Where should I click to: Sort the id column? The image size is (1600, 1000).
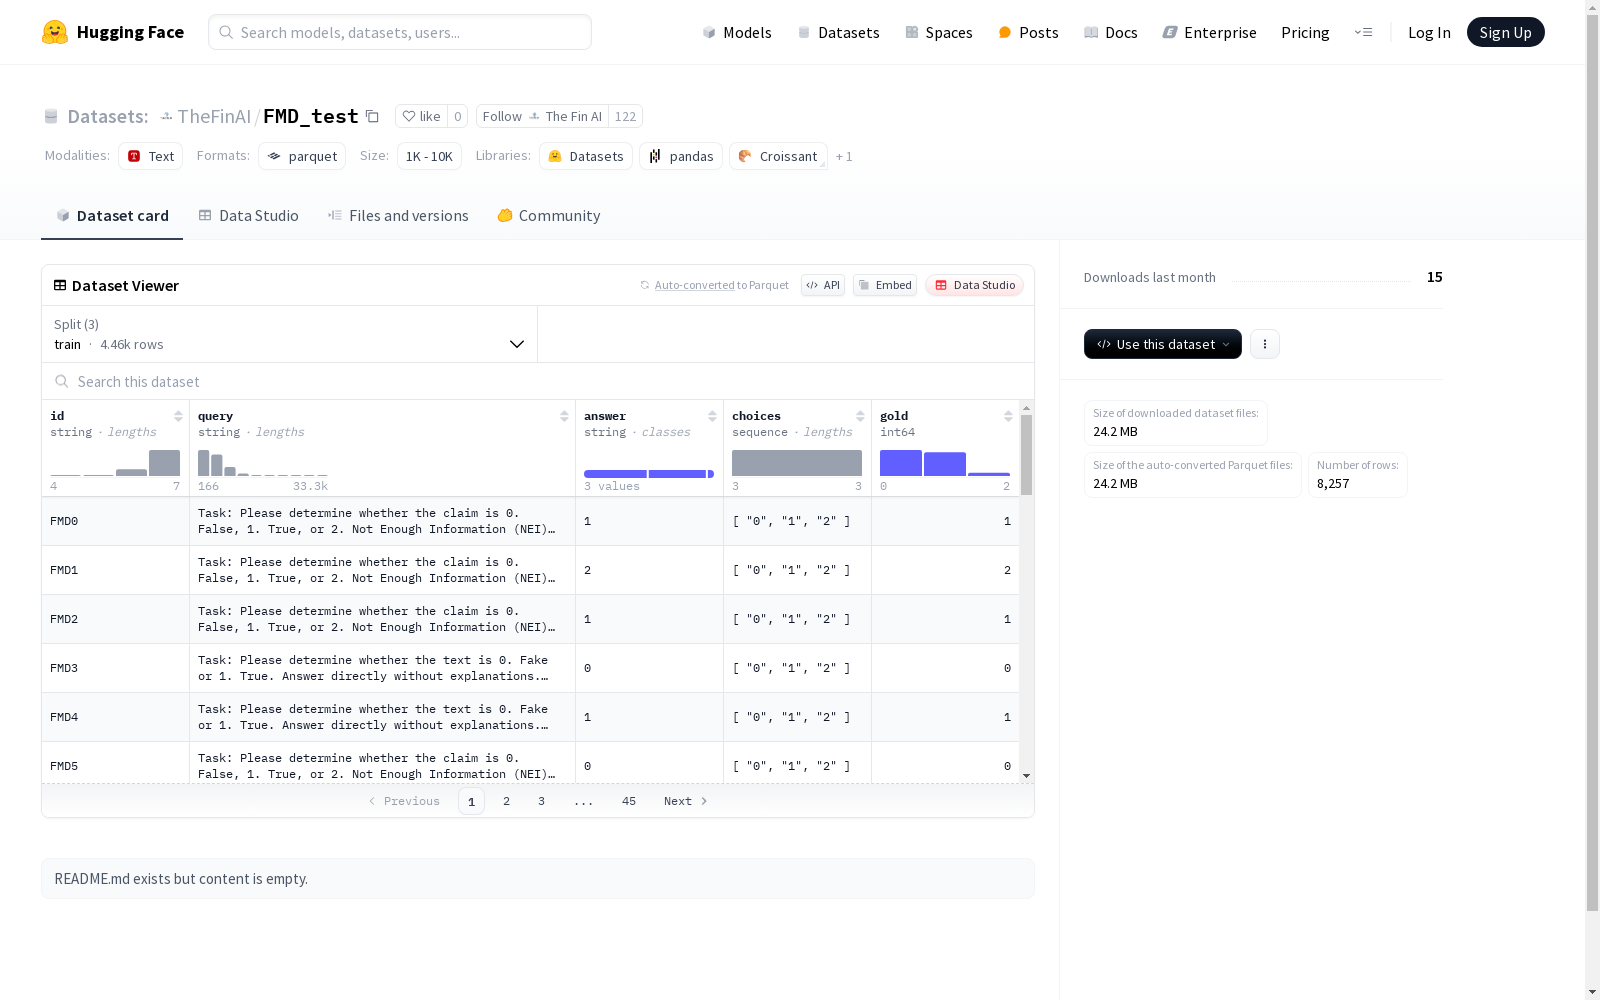coord(178,416)
